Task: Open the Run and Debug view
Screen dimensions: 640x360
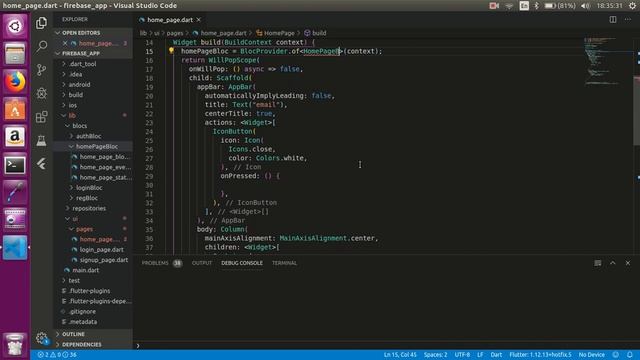Action: (41, 93)
